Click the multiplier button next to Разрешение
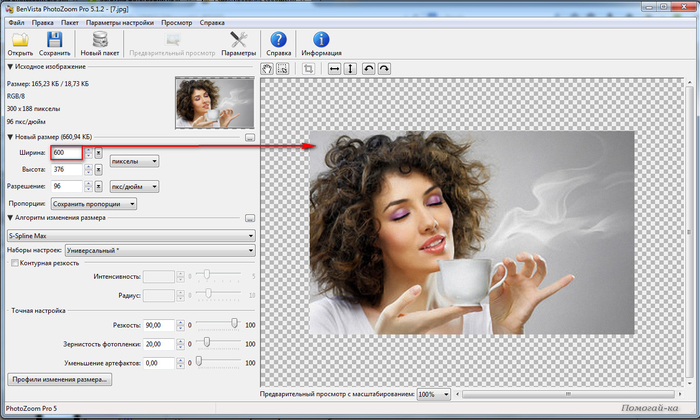 99,187
